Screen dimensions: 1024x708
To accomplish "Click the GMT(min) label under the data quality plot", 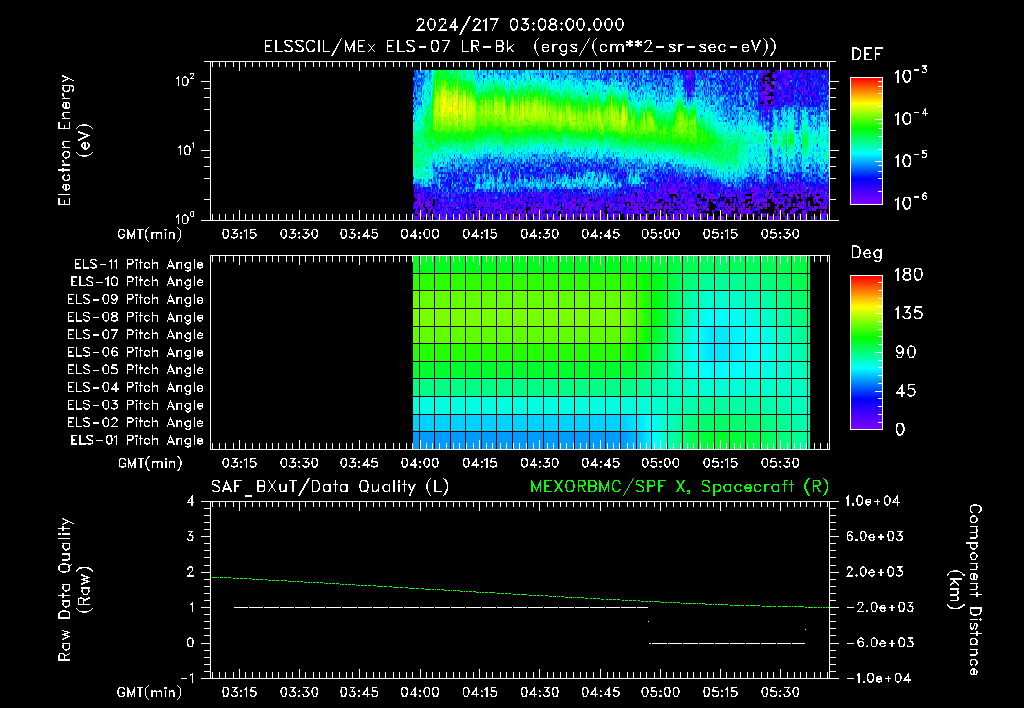I will pyautogui.click(x=150, y=692).
